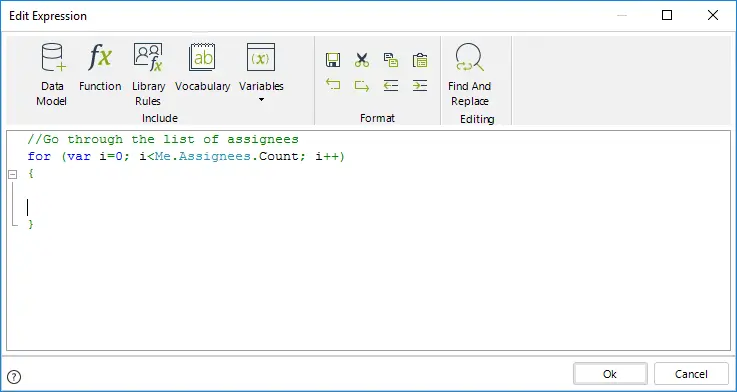Open Find And Replace
This screenshot has height=392, width=737.
tap(469, 74)
